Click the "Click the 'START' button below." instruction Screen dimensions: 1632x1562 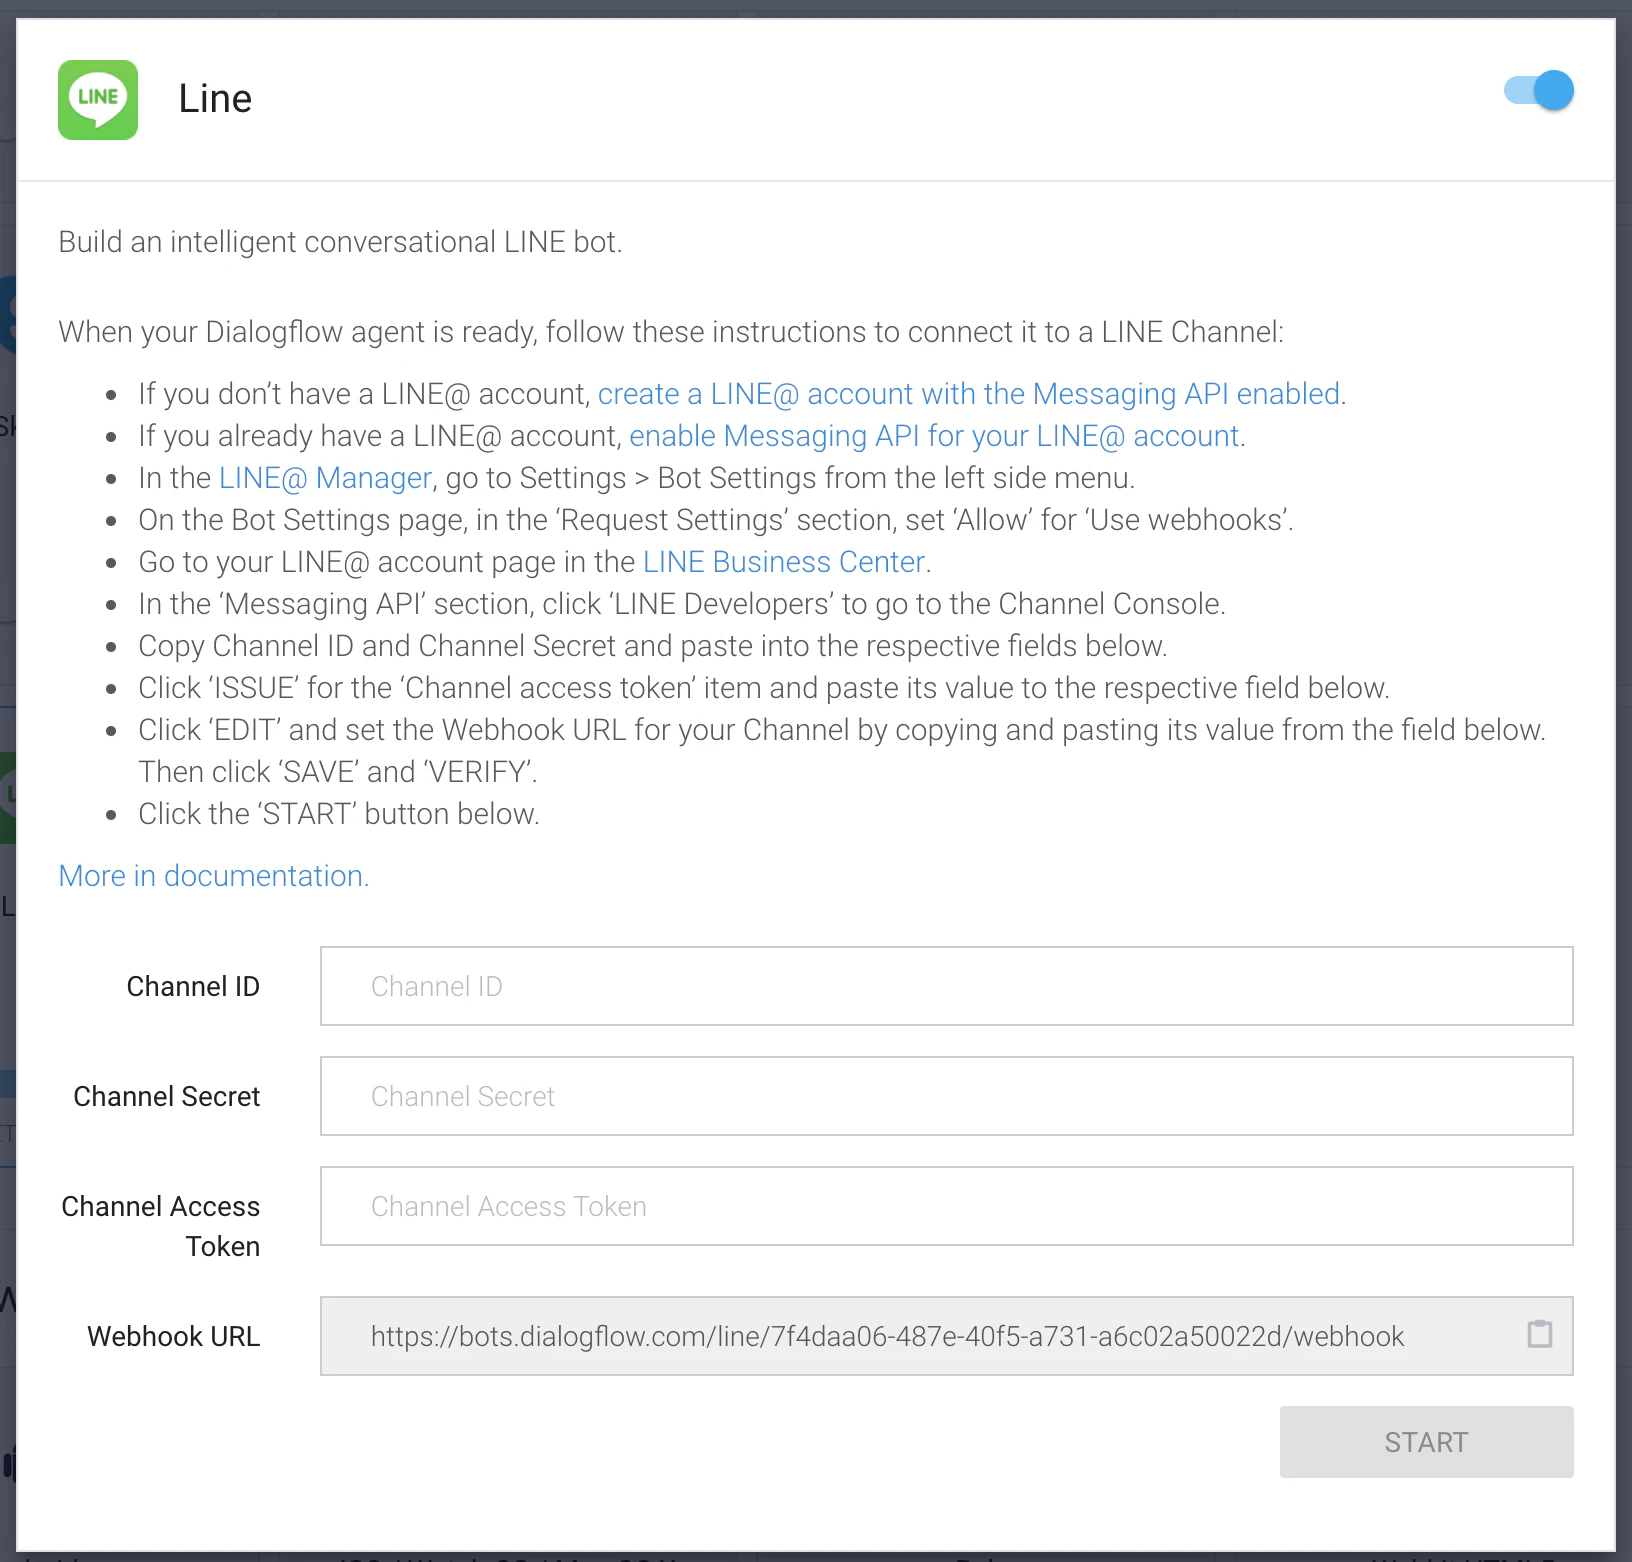(339, 814)
